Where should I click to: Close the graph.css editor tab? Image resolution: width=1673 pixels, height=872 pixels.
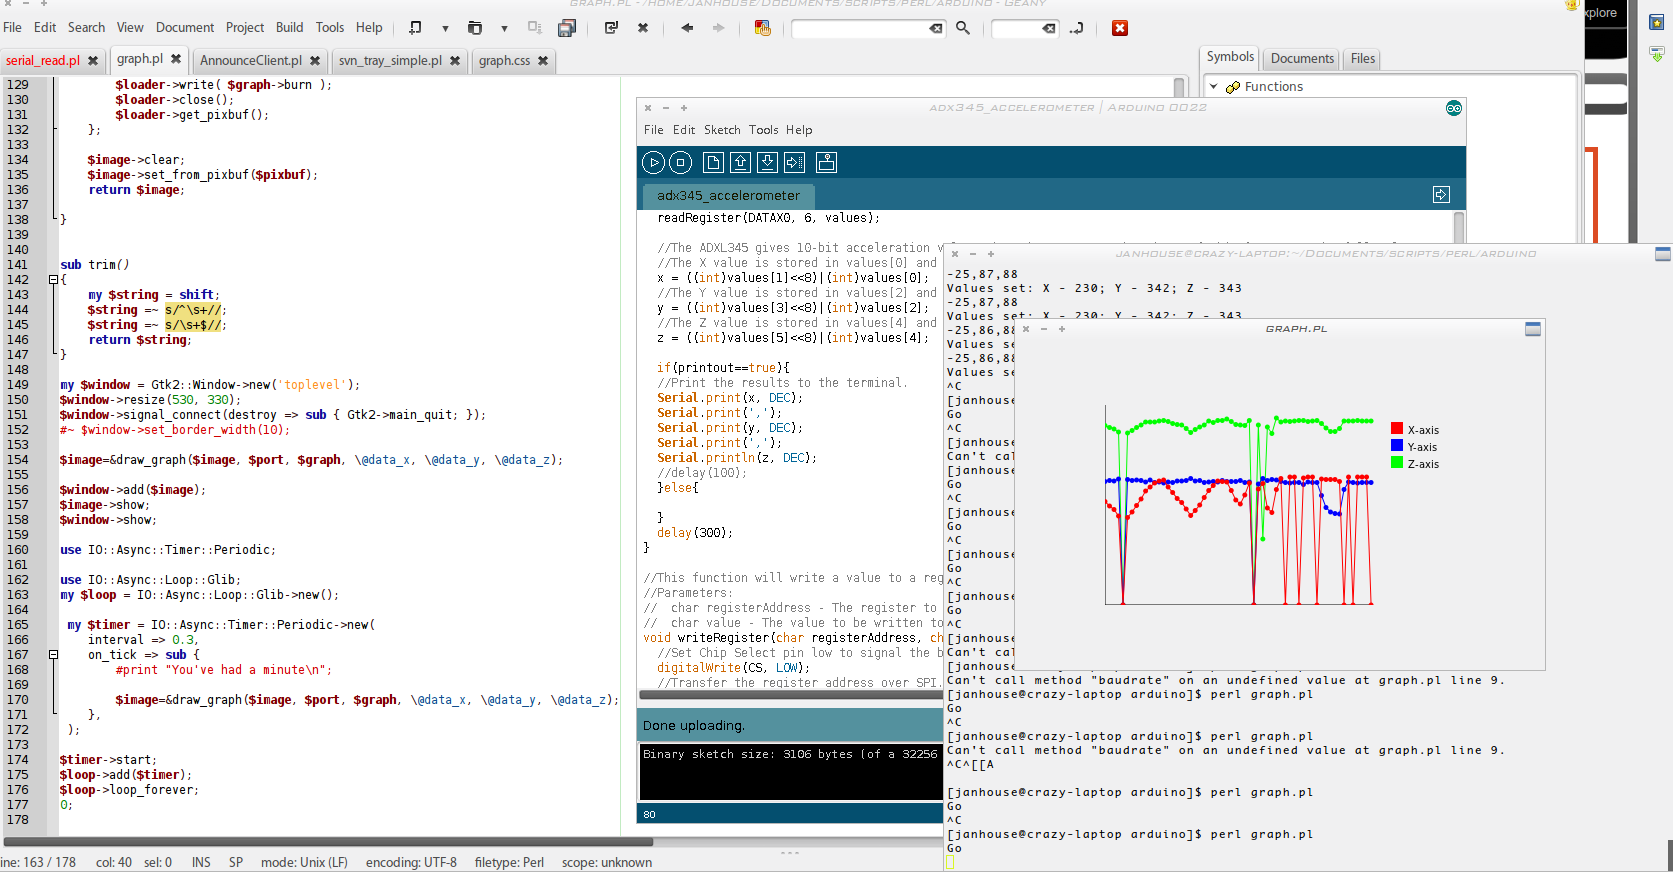pos(543,61)
